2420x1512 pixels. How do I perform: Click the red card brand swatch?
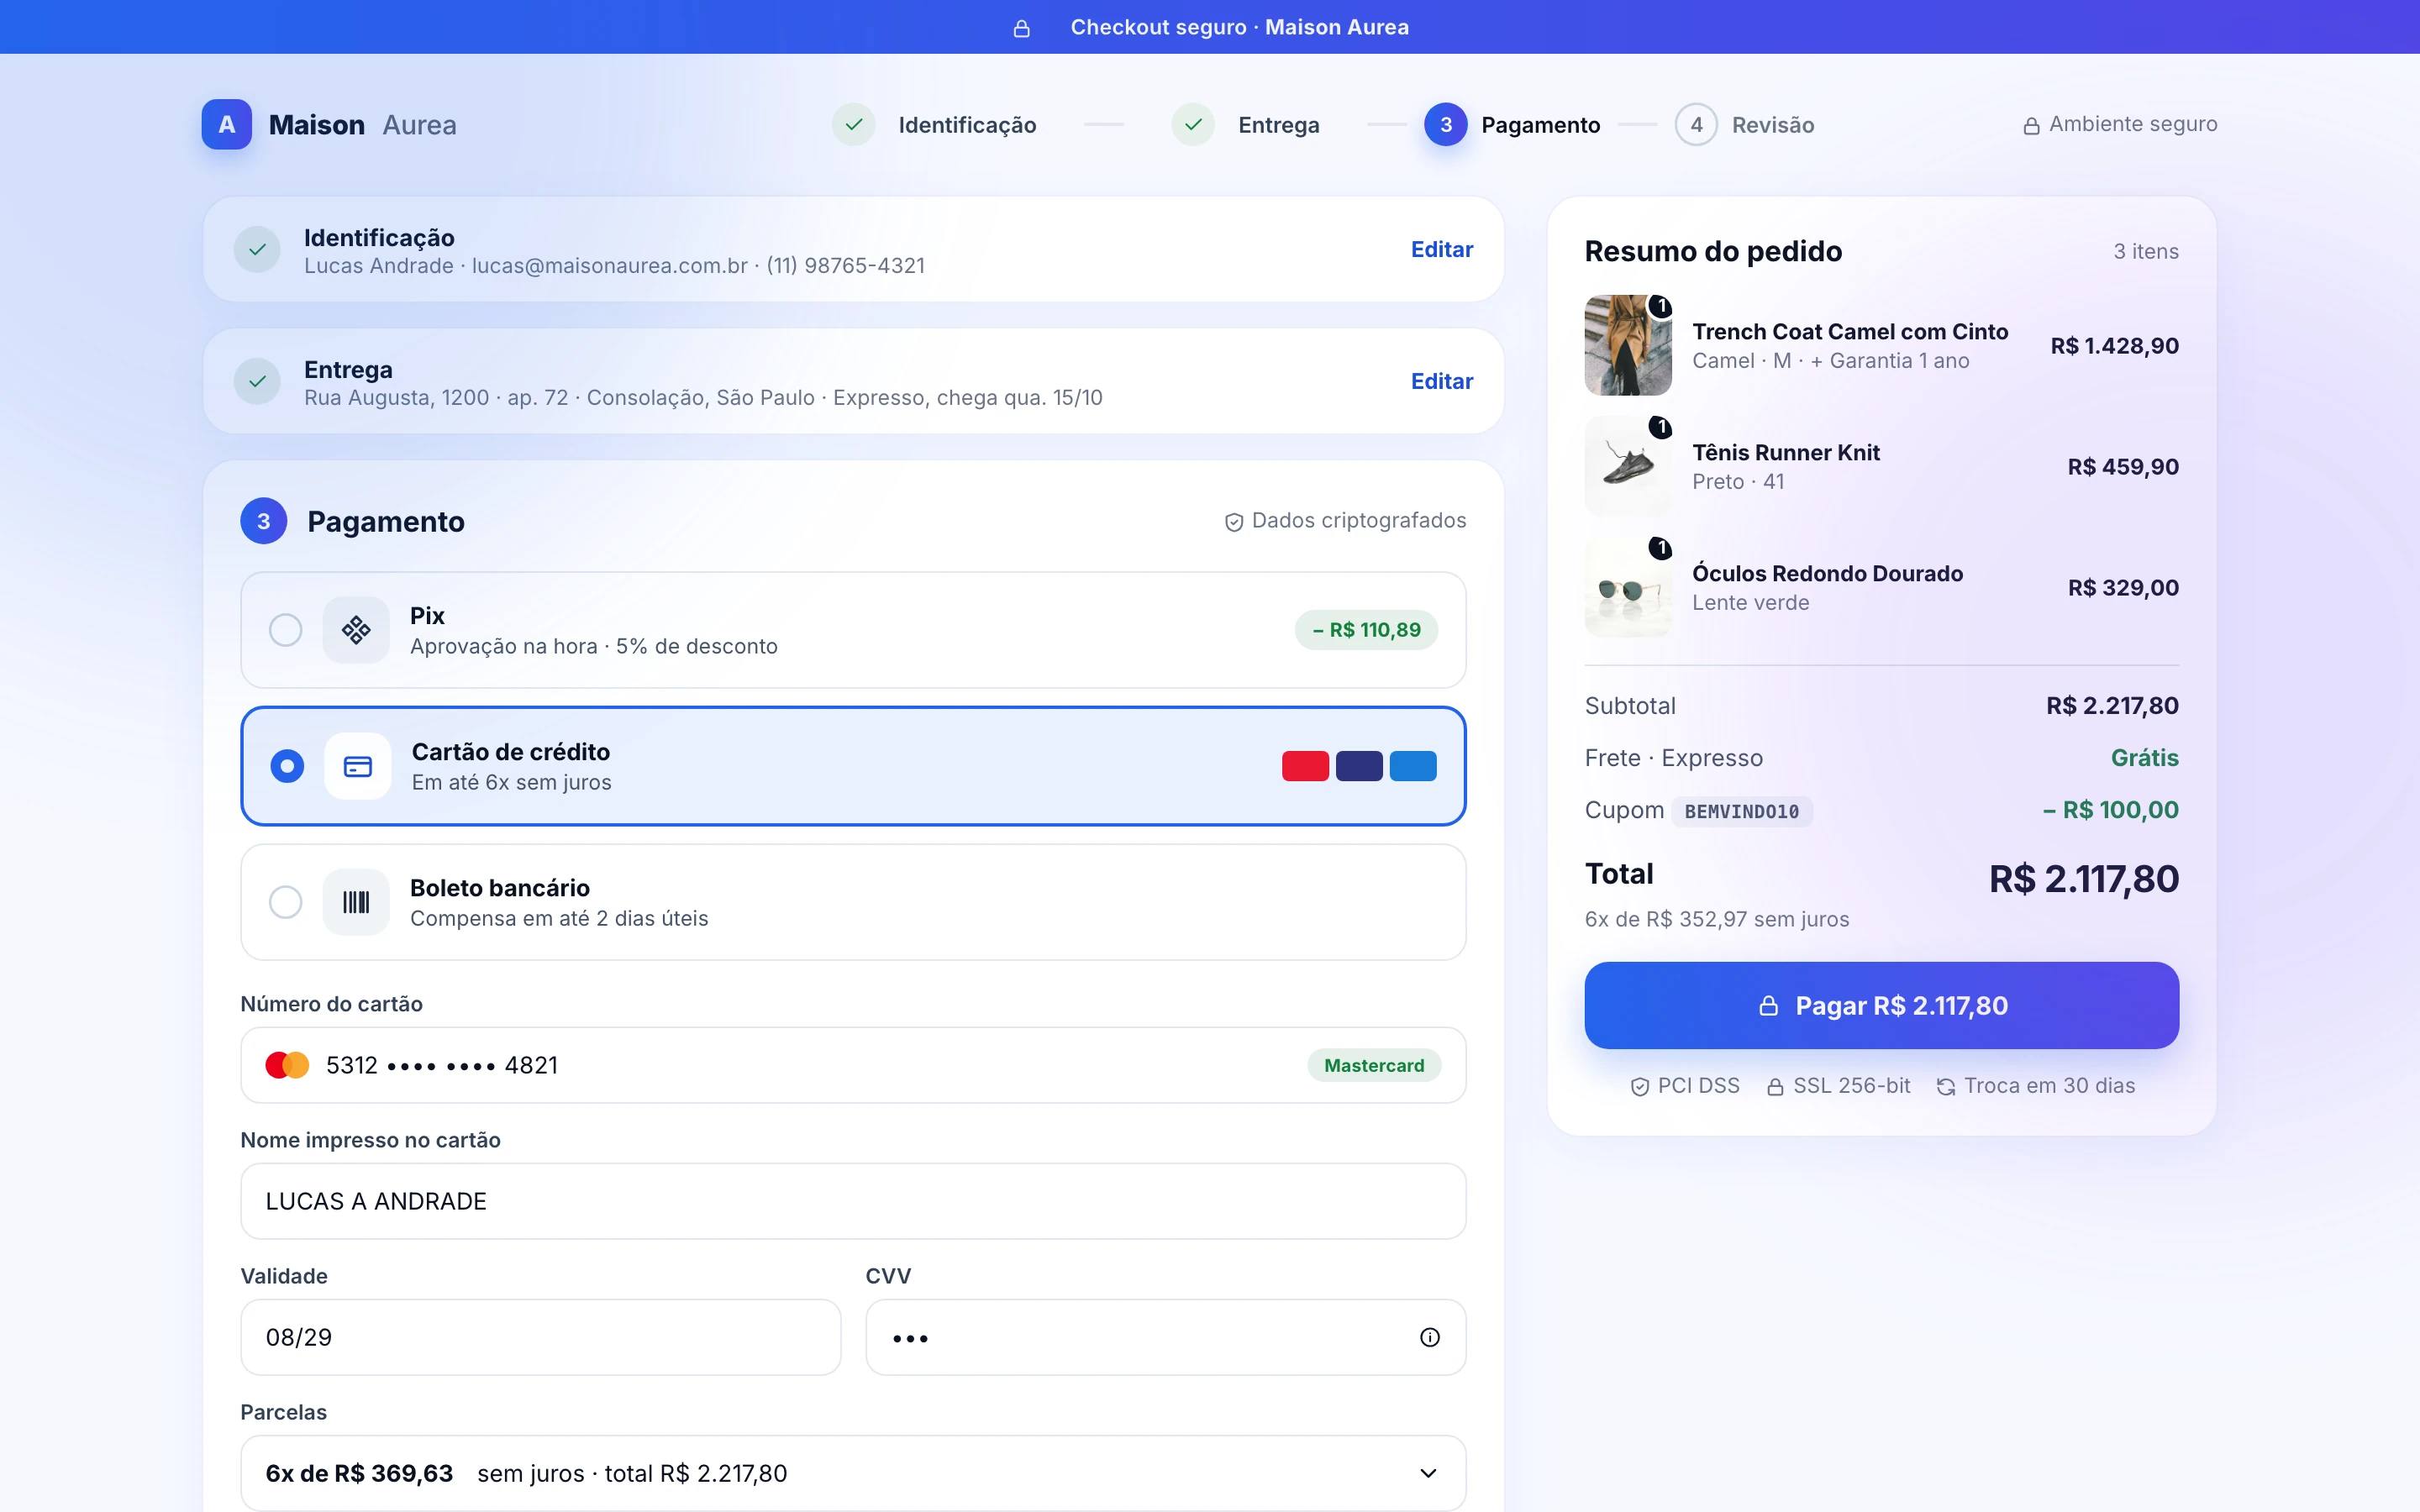tap(1305, 766)
